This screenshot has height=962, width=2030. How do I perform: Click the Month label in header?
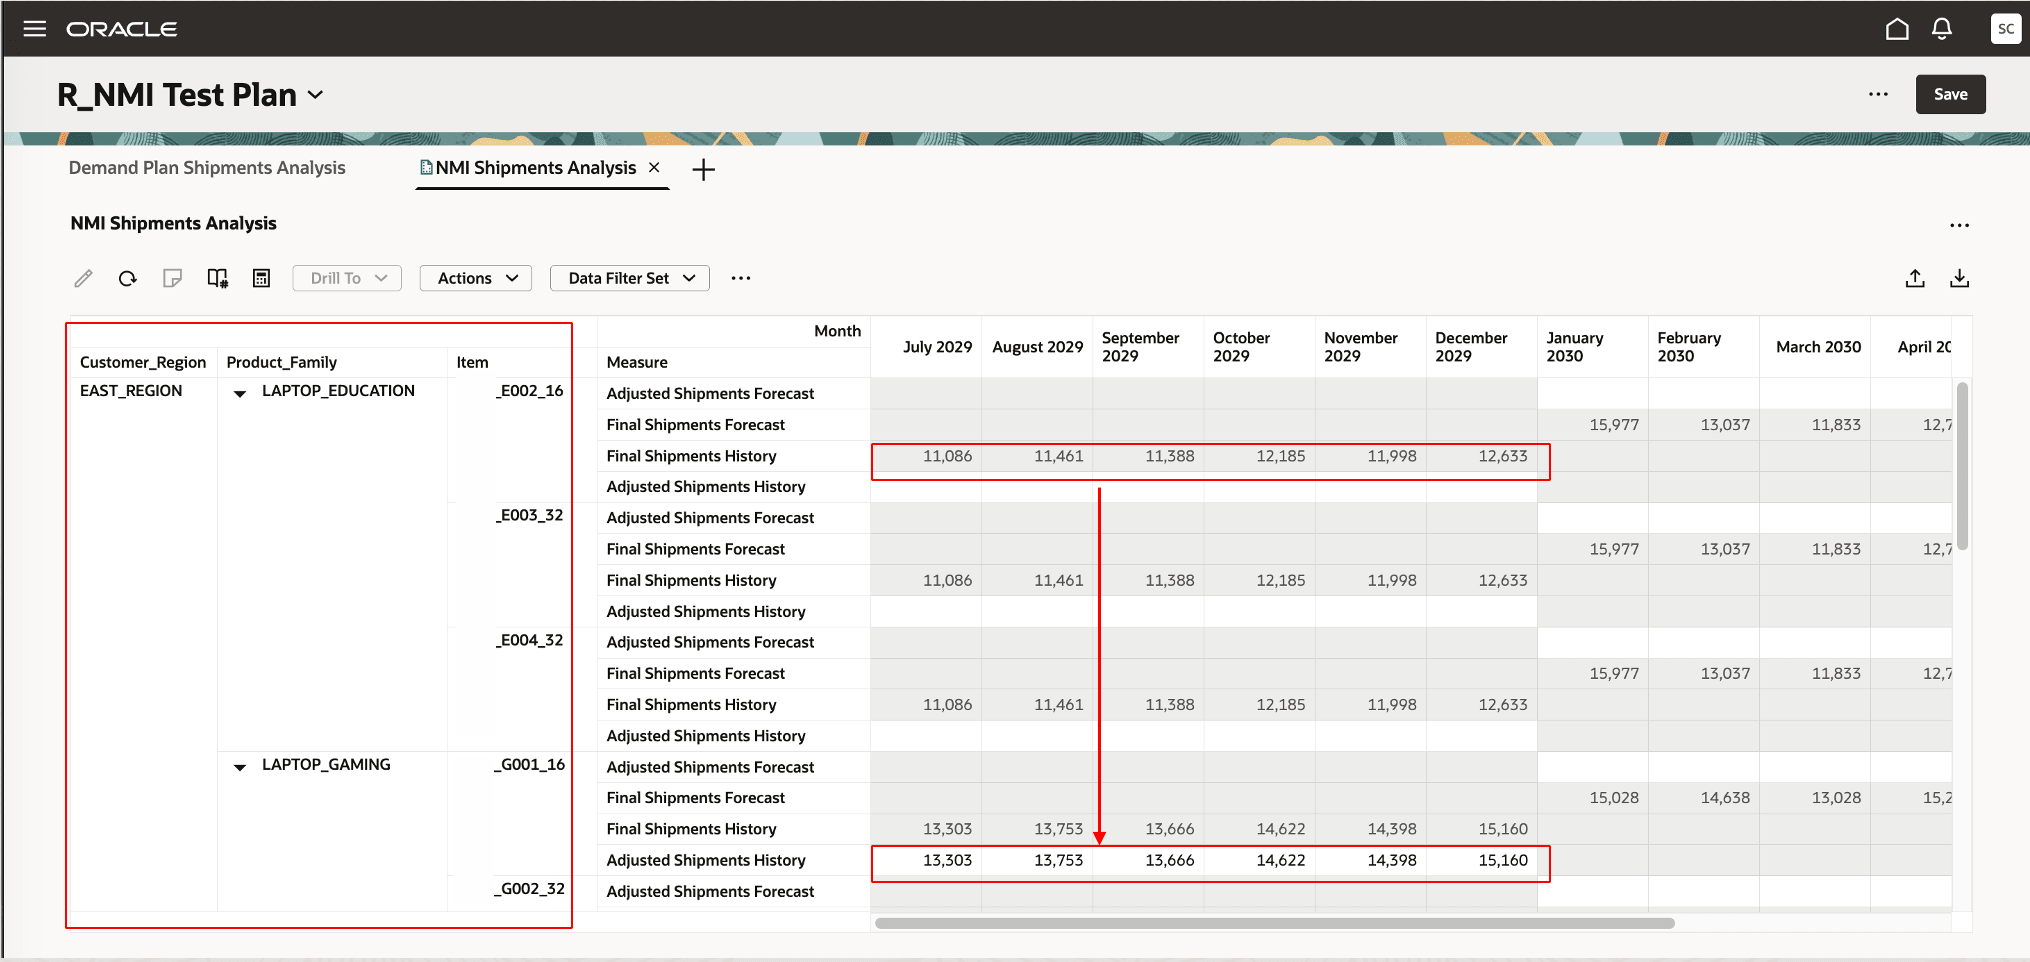tap(837, 331)
